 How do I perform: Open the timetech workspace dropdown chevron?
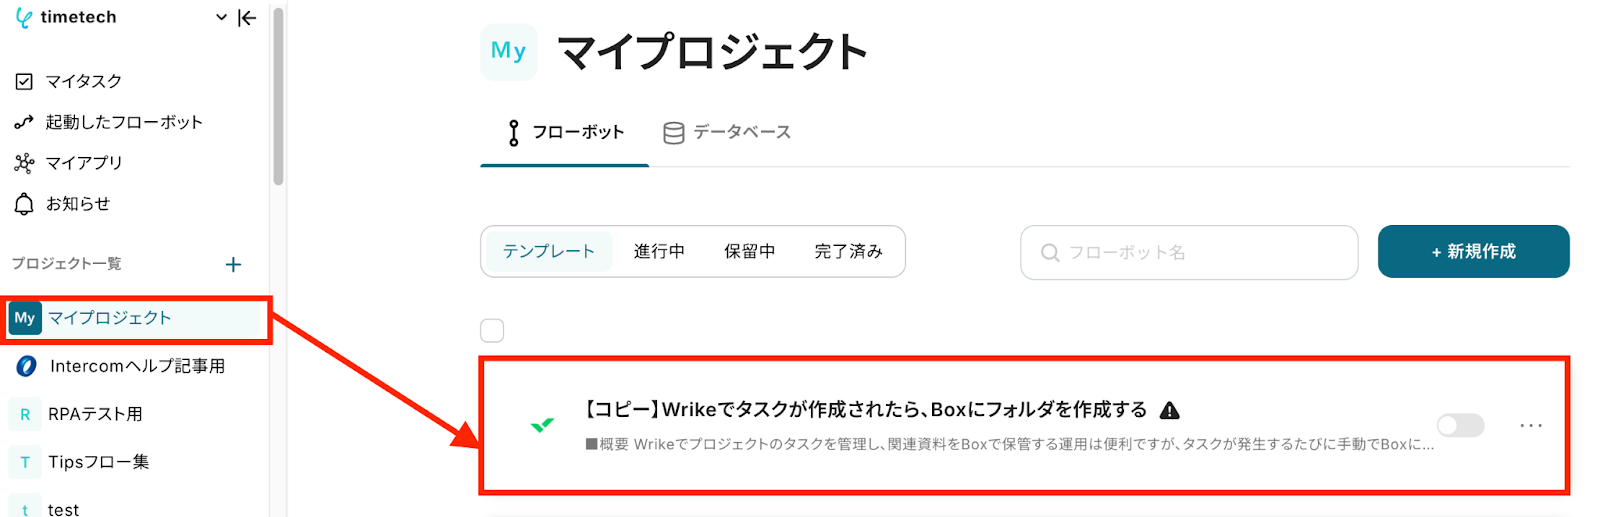tap(221, 18)
